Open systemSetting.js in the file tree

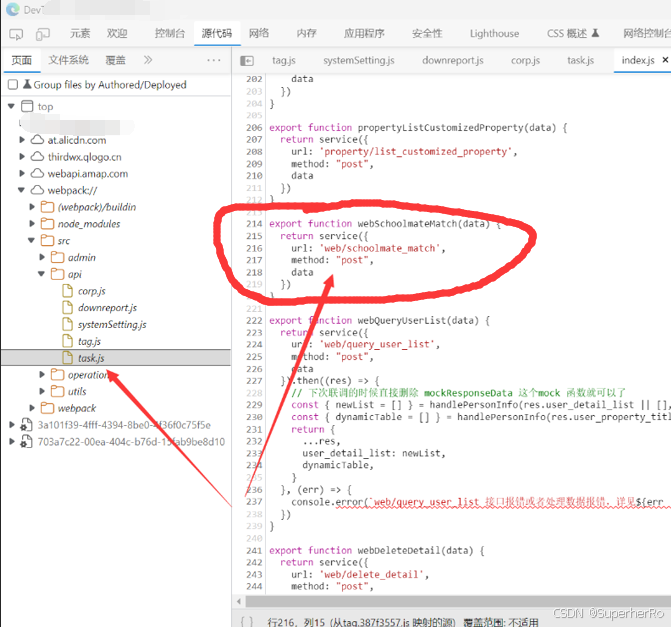coord(112,324)
